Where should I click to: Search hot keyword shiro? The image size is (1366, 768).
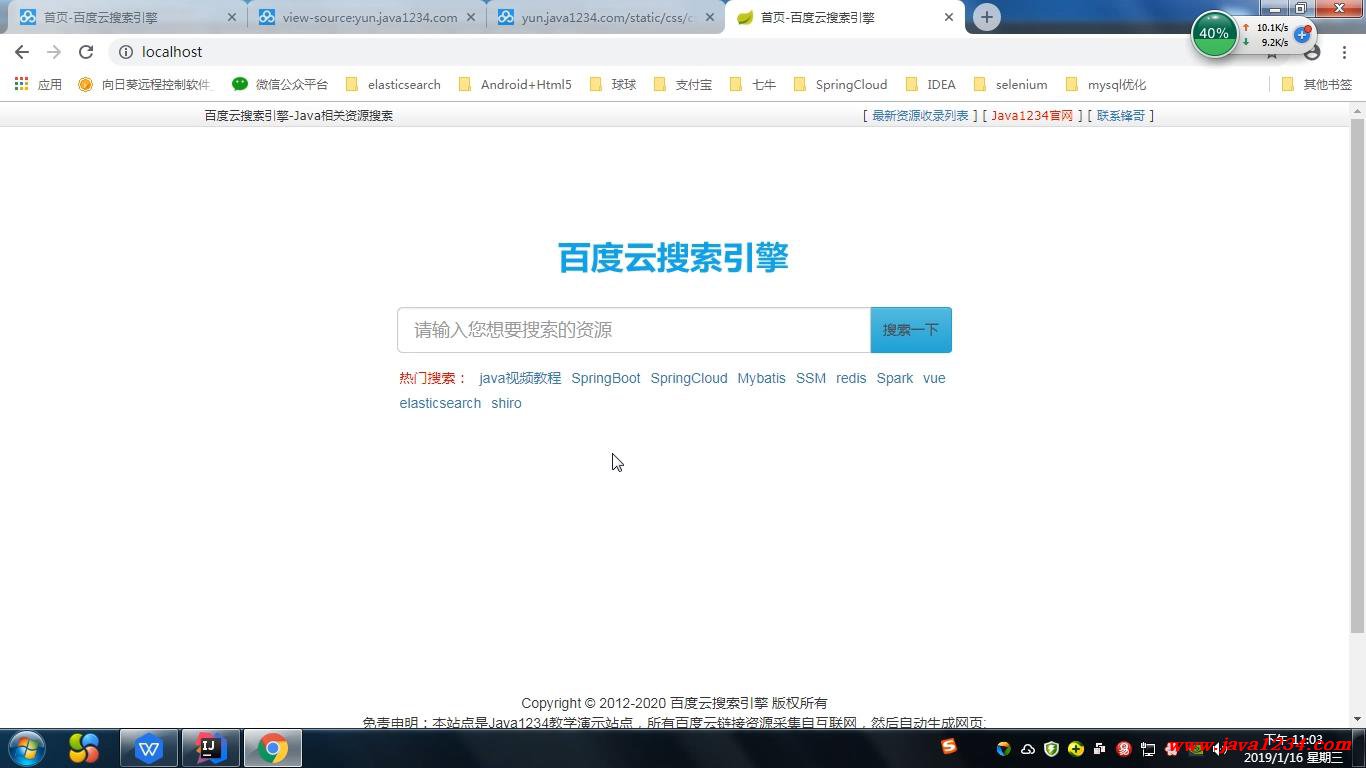pyautogui.click(x=506, y=403)
